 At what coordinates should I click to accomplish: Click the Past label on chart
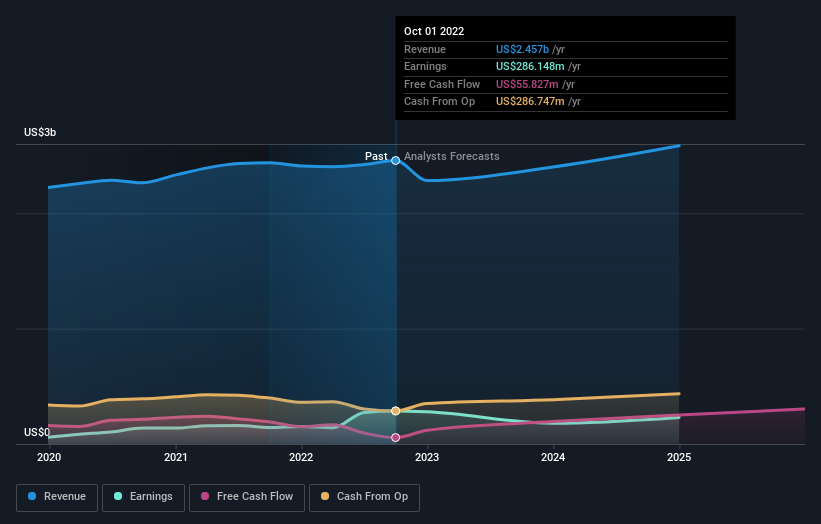coord(376,156)
